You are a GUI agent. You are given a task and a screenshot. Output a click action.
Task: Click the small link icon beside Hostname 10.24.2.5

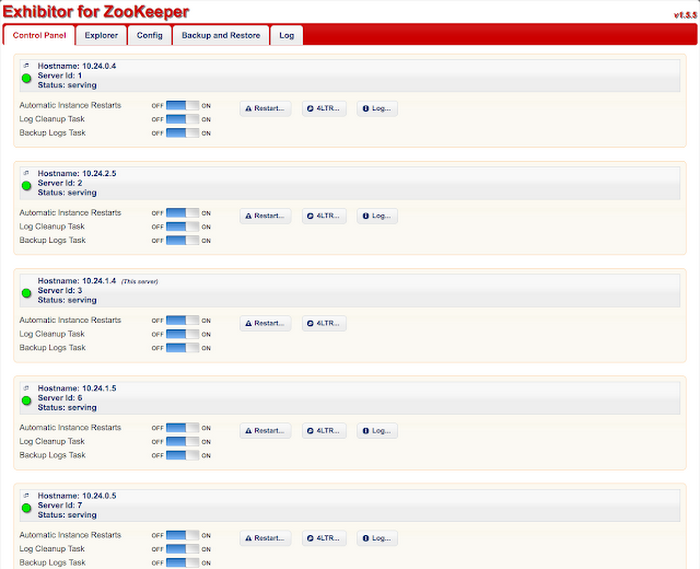(x=26, y=173)
